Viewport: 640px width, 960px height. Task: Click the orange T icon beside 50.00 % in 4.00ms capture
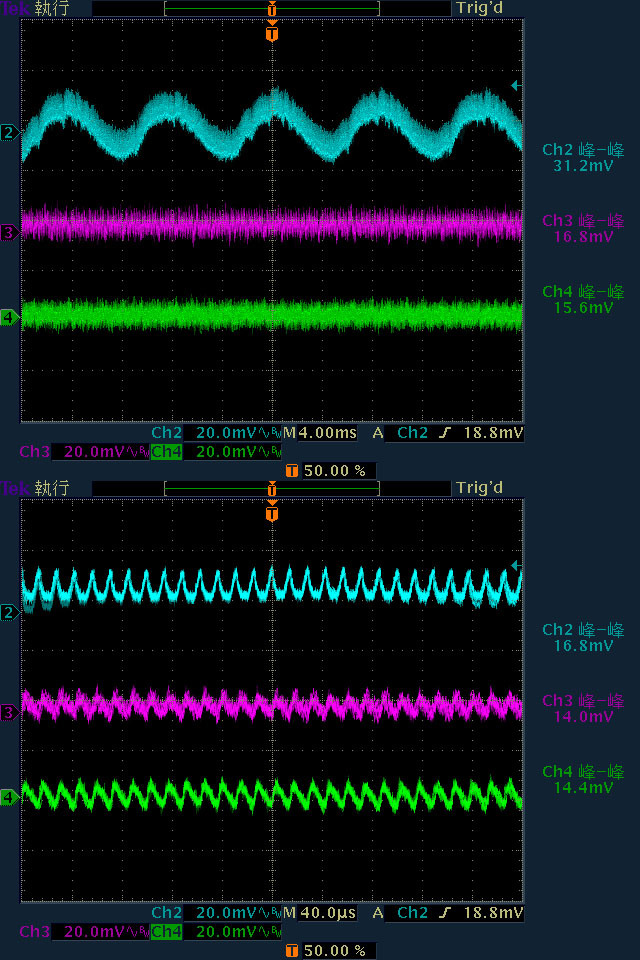292,471
